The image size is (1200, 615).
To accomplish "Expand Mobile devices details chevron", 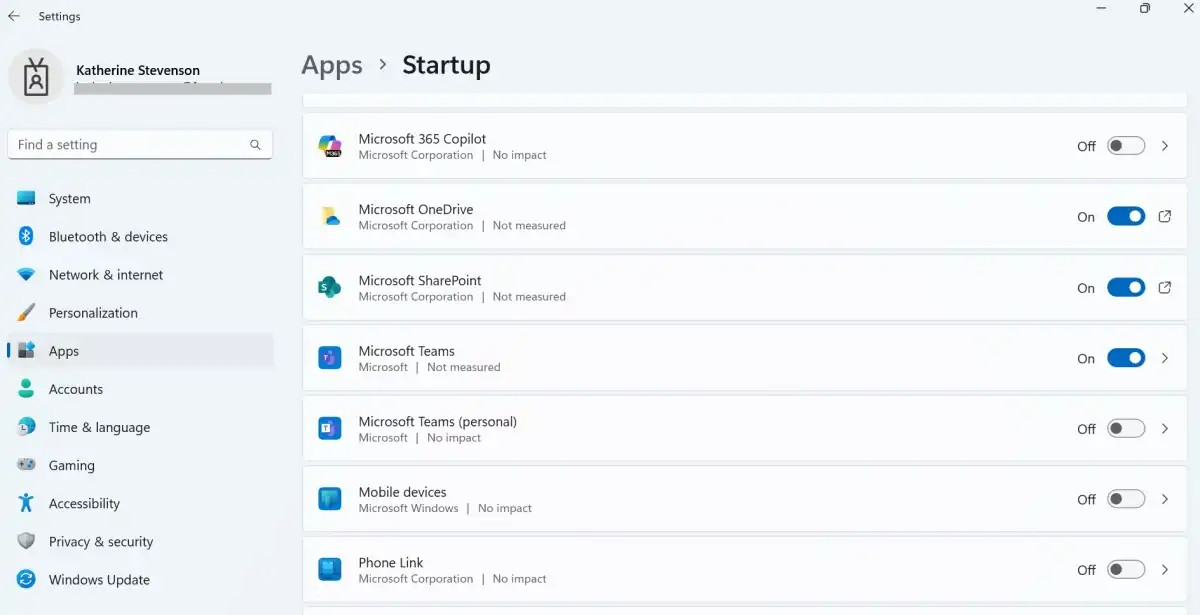I will (x=1165, y=499).
